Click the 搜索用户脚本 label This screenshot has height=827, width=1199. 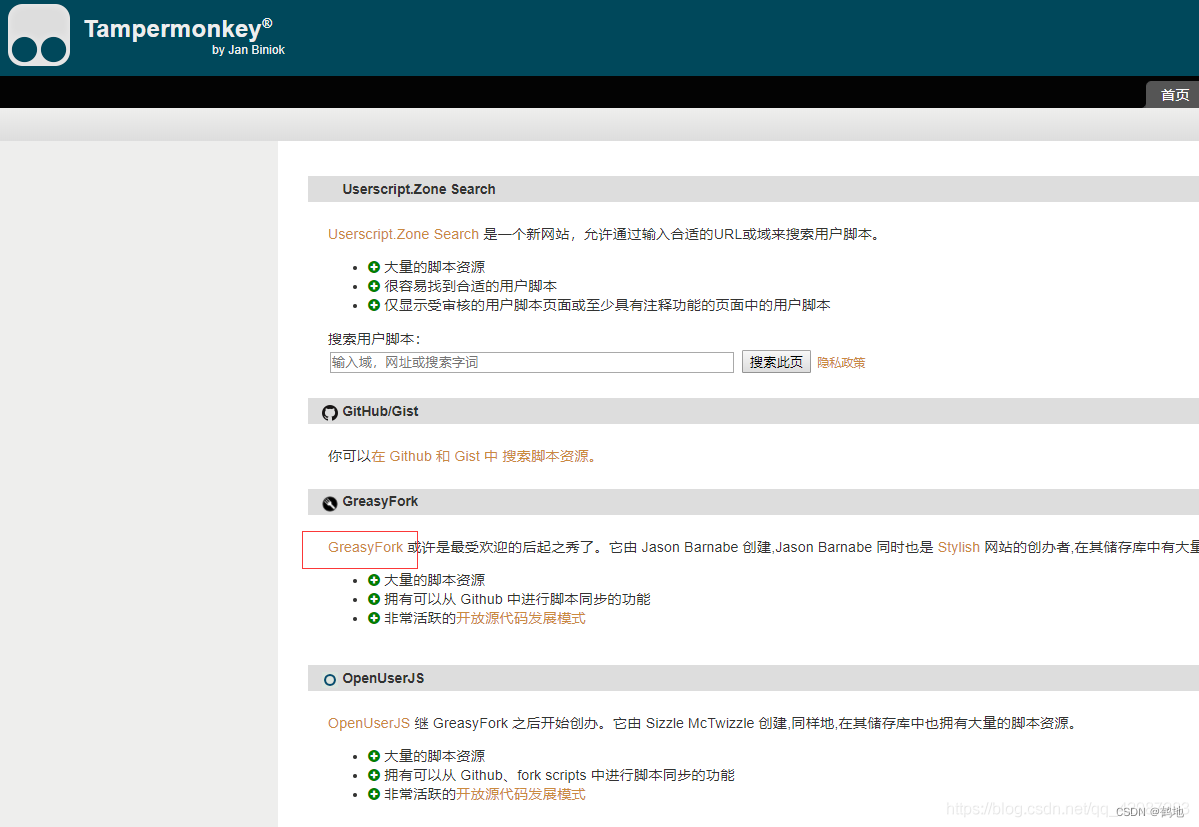click(374, 339)
